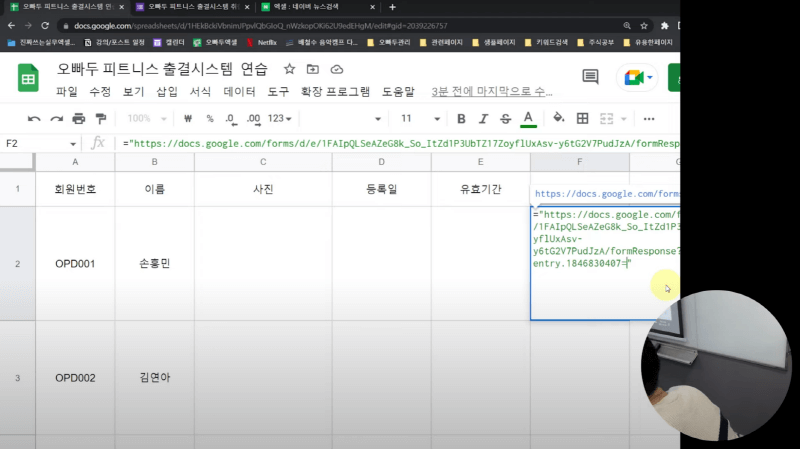Open the 도구 menu
The height and width of the screenshot is (449, 800).
pyautogui.click(x=278, y=92)
